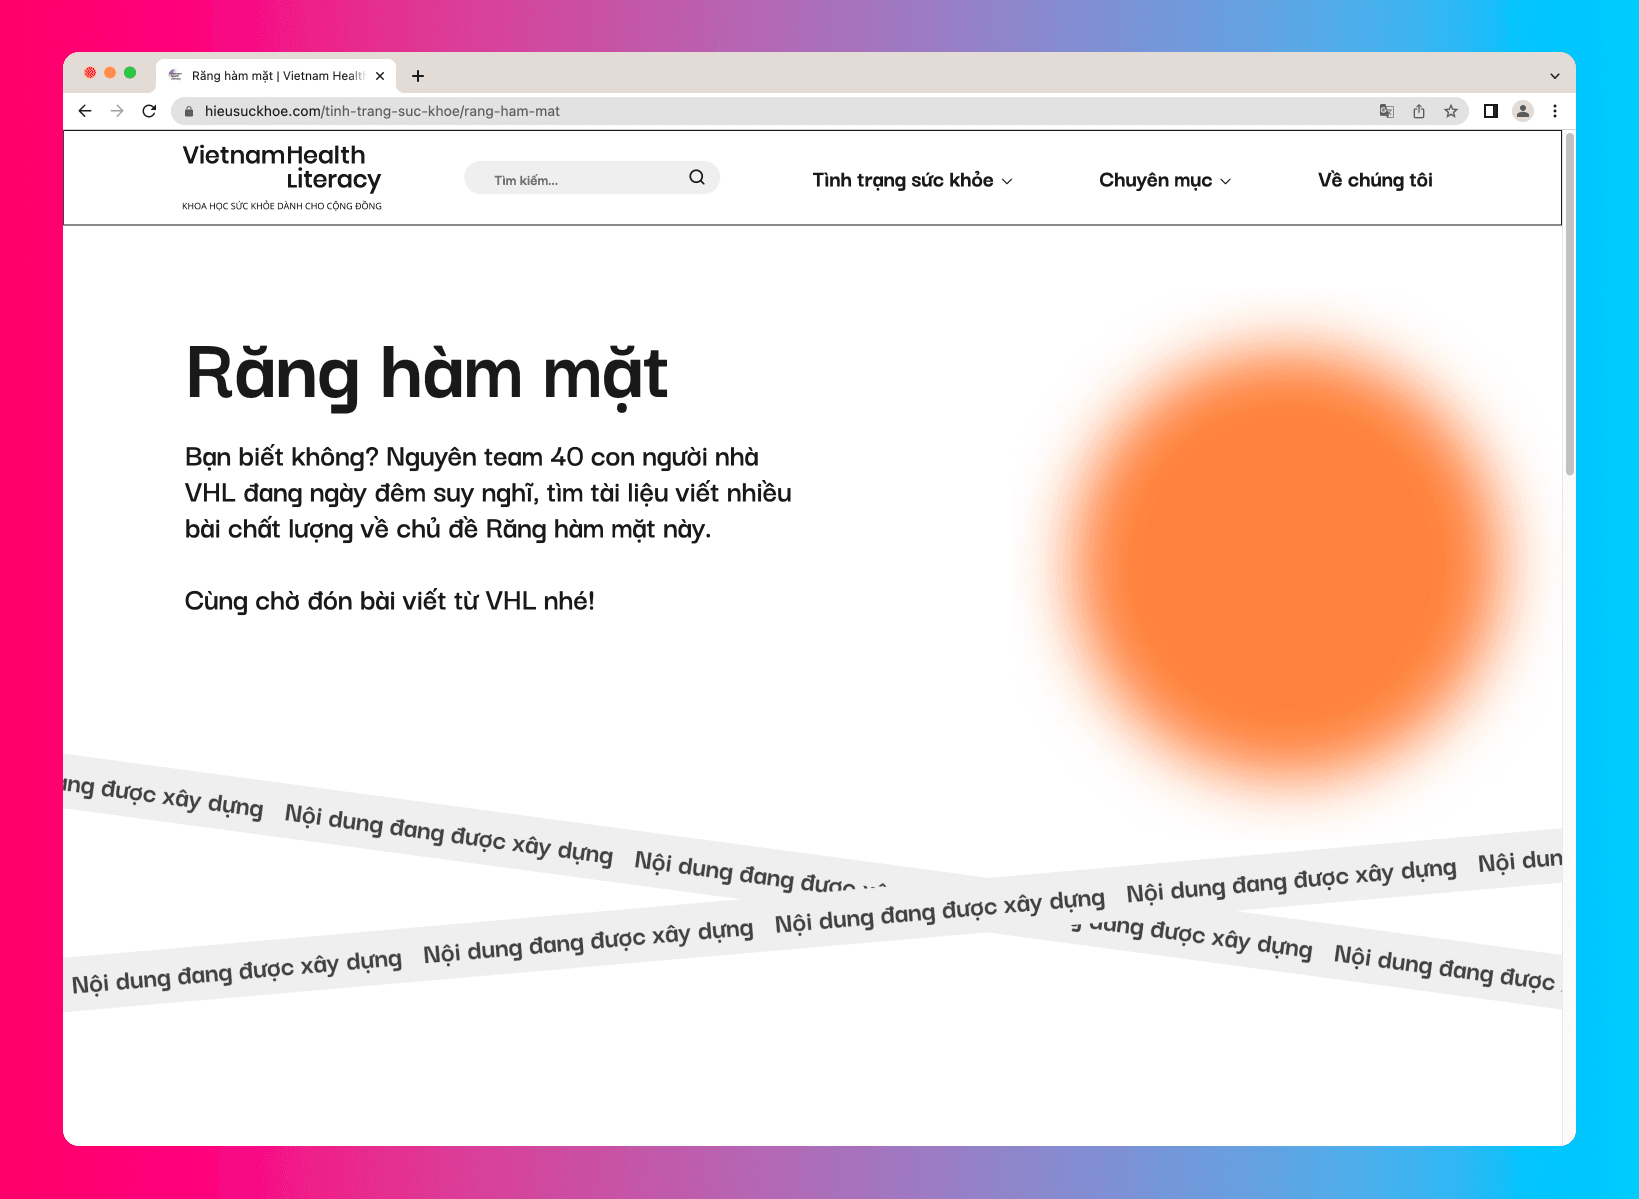Click the share page icon
The width and height of the screenshot is (1639, 1199).
[1419, 111]
